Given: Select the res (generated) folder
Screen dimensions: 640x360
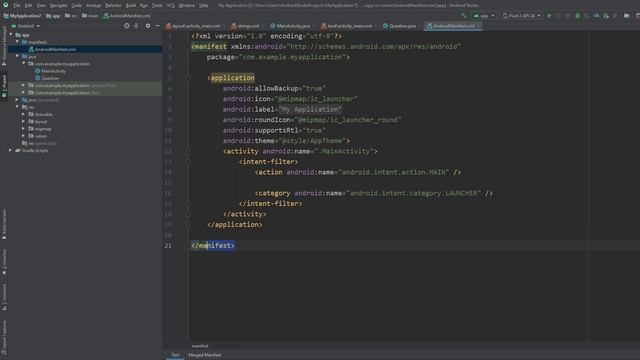Looking at the screenshot, I should click(39, 143).
